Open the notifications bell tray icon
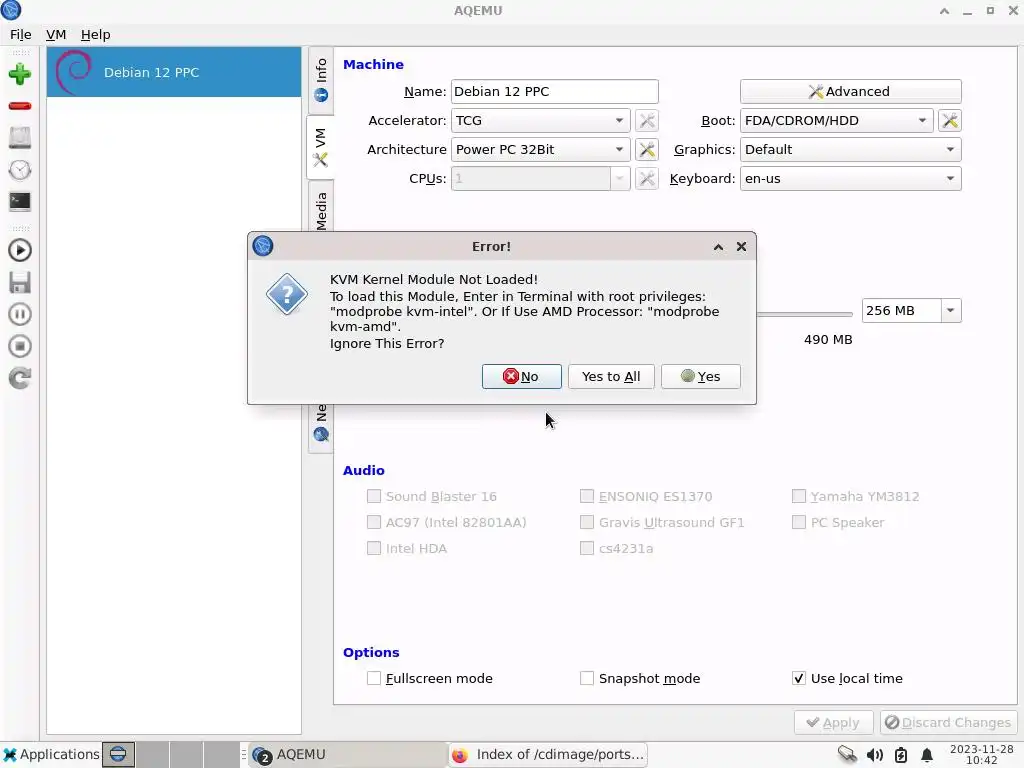Viewport: 1024px width, 768px height. pos(927,755)
